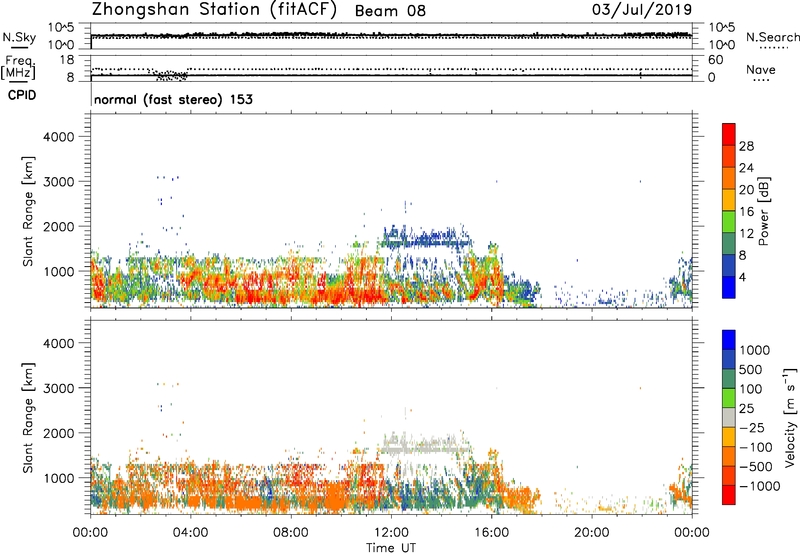
Task: Select the blue top segment of velocity colorbar
Action: click(729, 340)
